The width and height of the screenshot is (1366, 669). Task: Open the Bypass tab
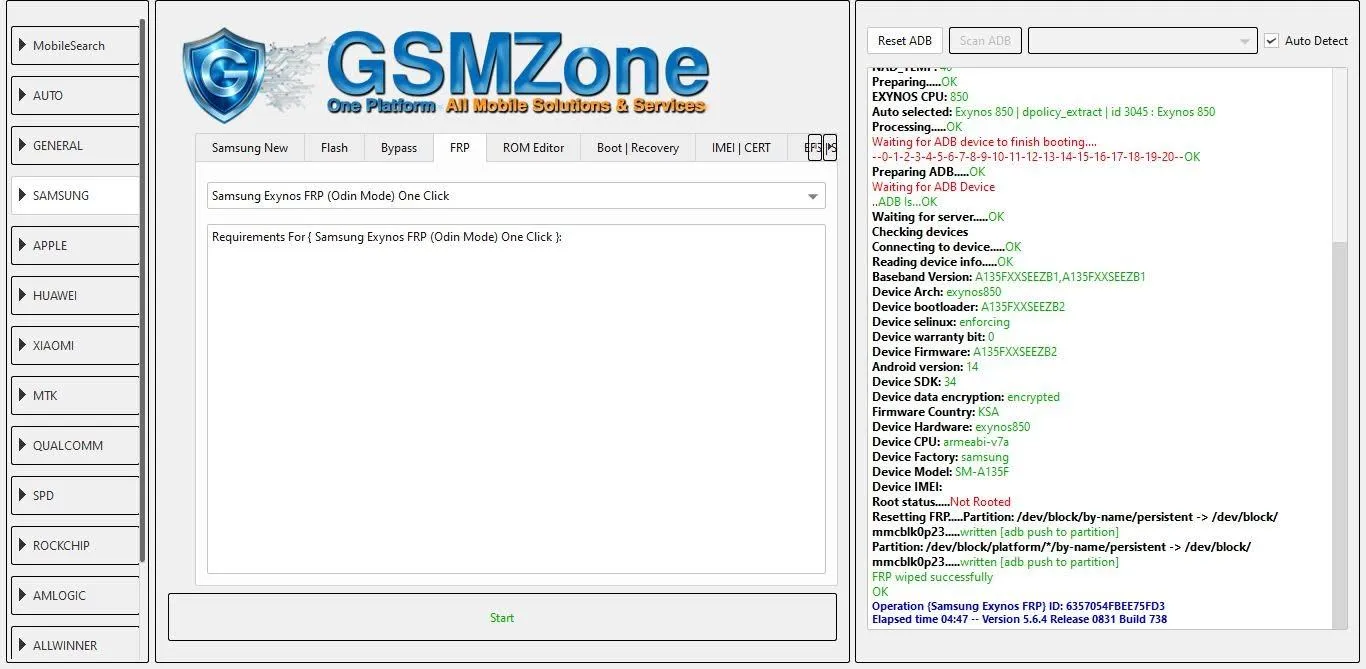pyautogui.click(x=399, y=148)
